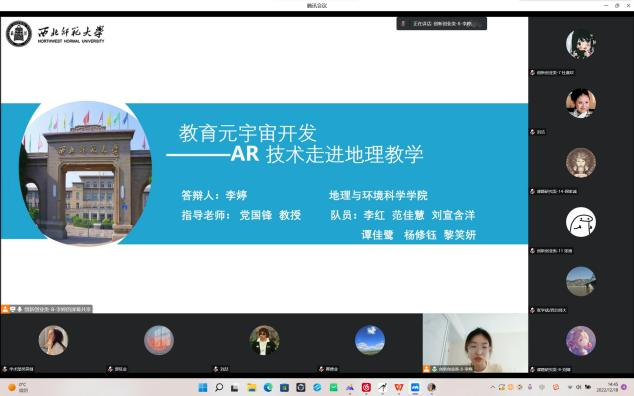Screen dimensions: 634x396
Task: Select participant with blue sky avatar
Action: click(370, 341)
